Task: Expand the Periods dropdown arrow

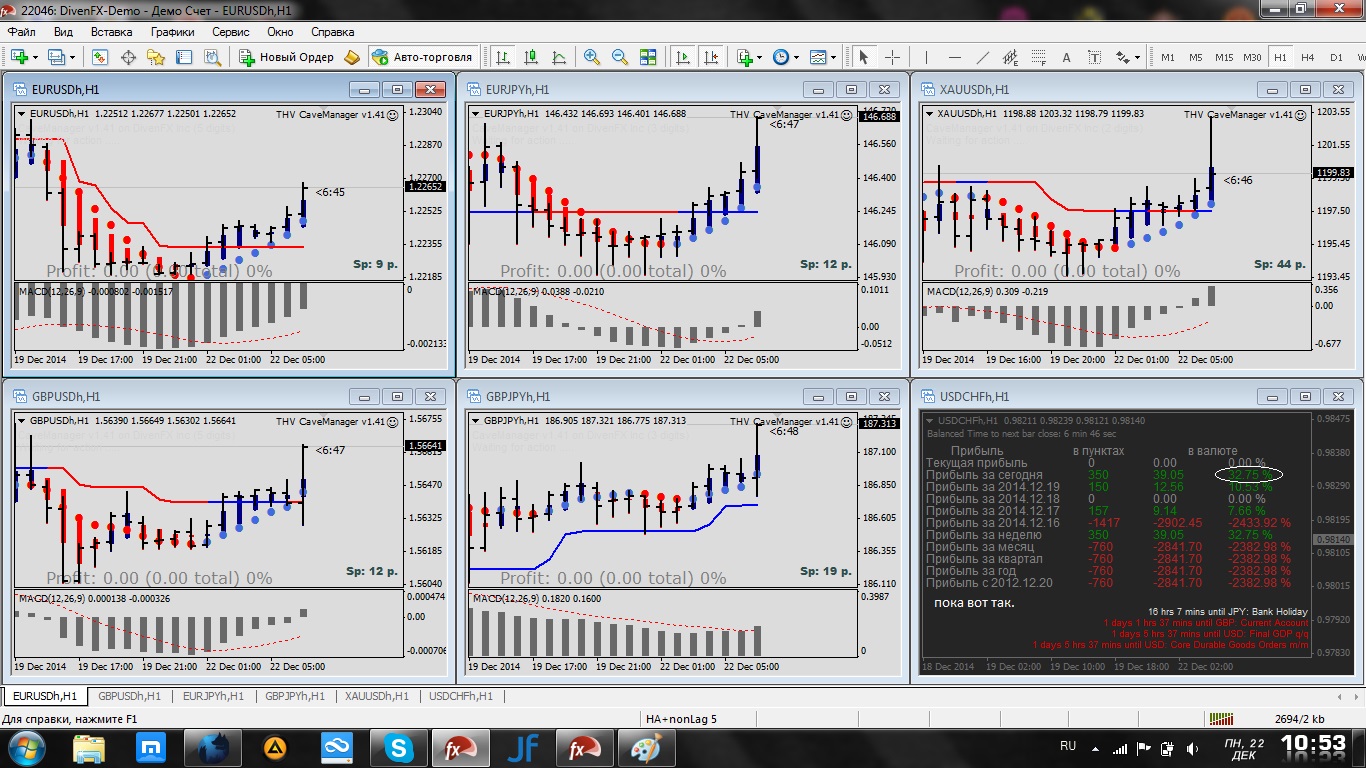Action: (796, 57)
